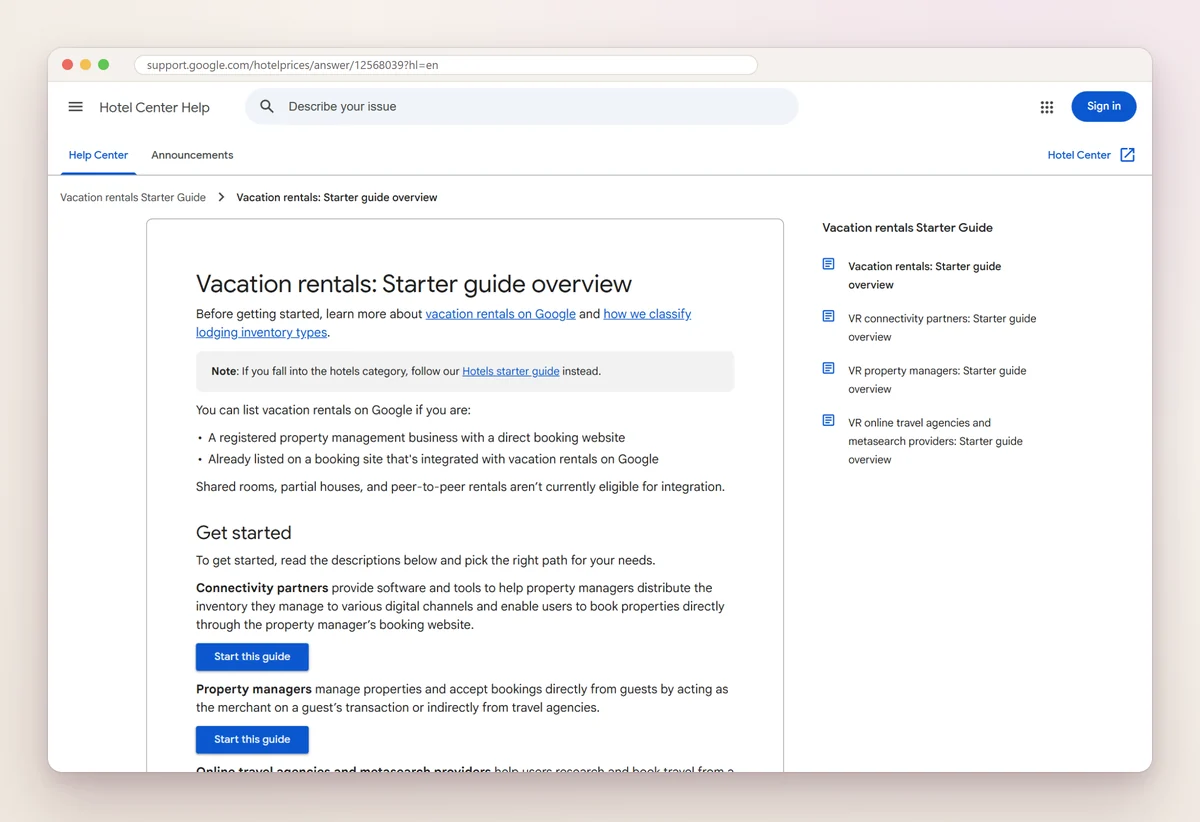Open the hamburger main menu

point(75,107)
